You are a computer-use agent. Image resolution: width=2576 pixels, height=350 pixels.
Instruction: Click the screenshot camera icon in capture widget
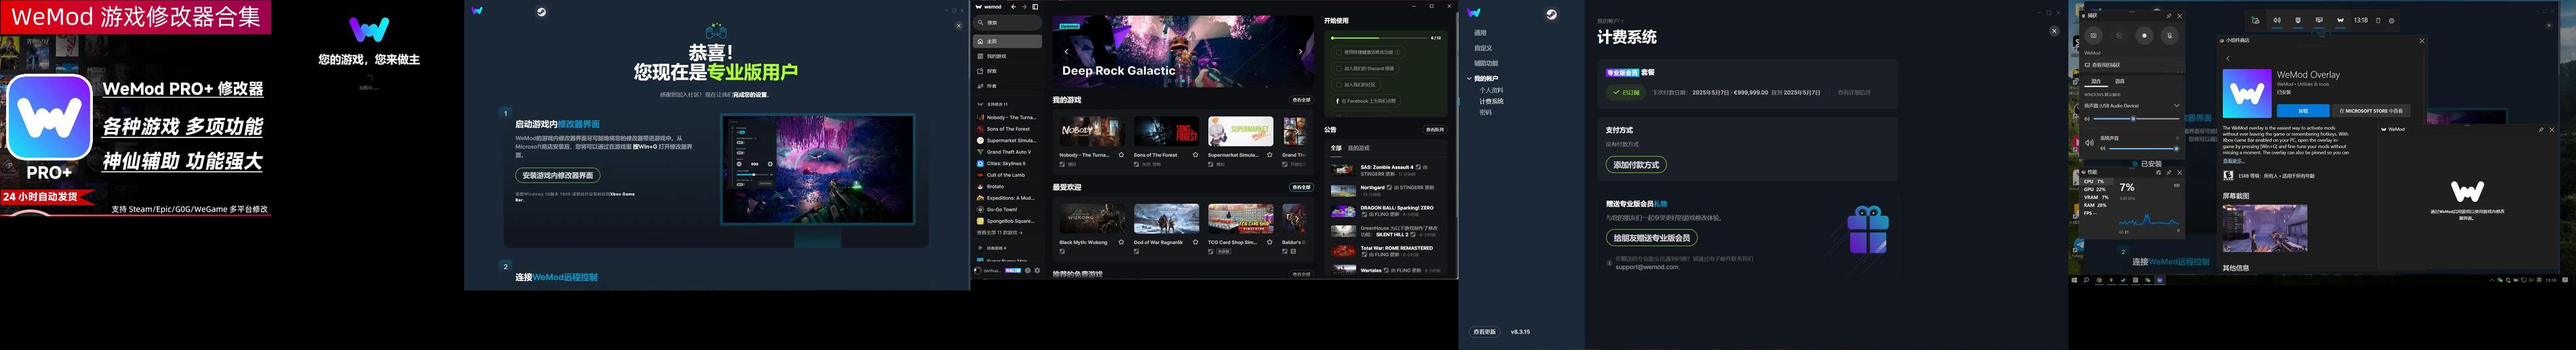coord(2093,35)
